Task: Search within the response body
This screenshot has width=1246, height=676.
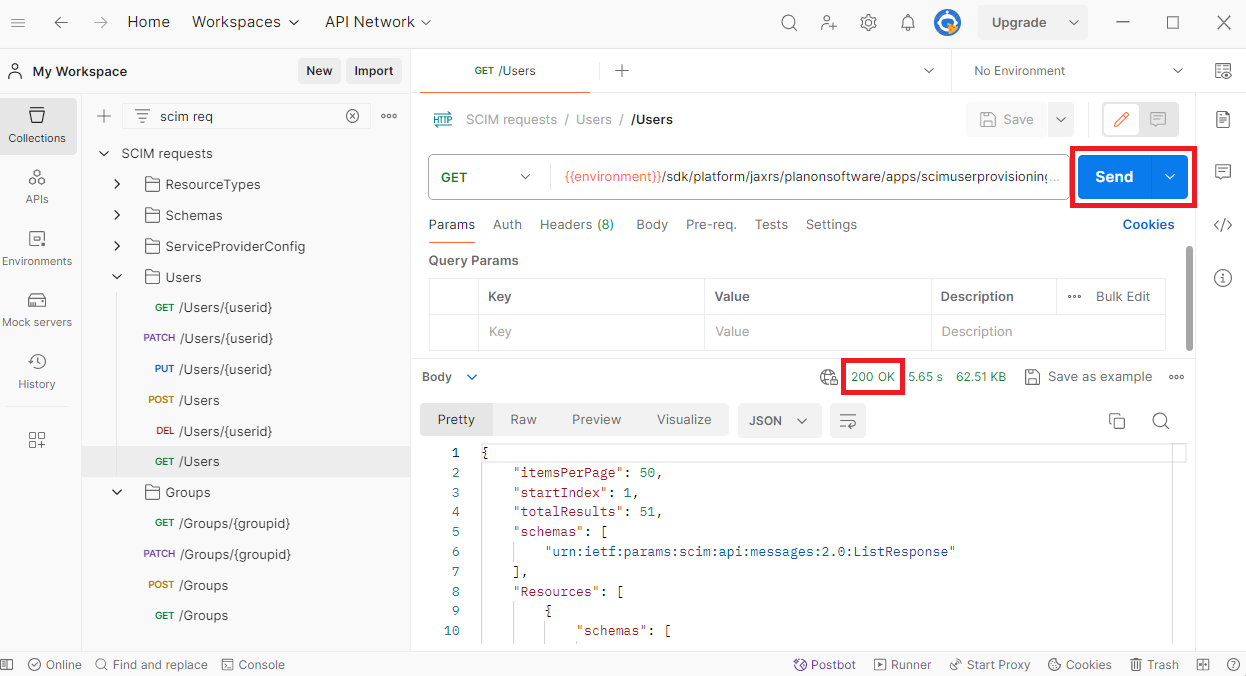Action: (1160, 421)
